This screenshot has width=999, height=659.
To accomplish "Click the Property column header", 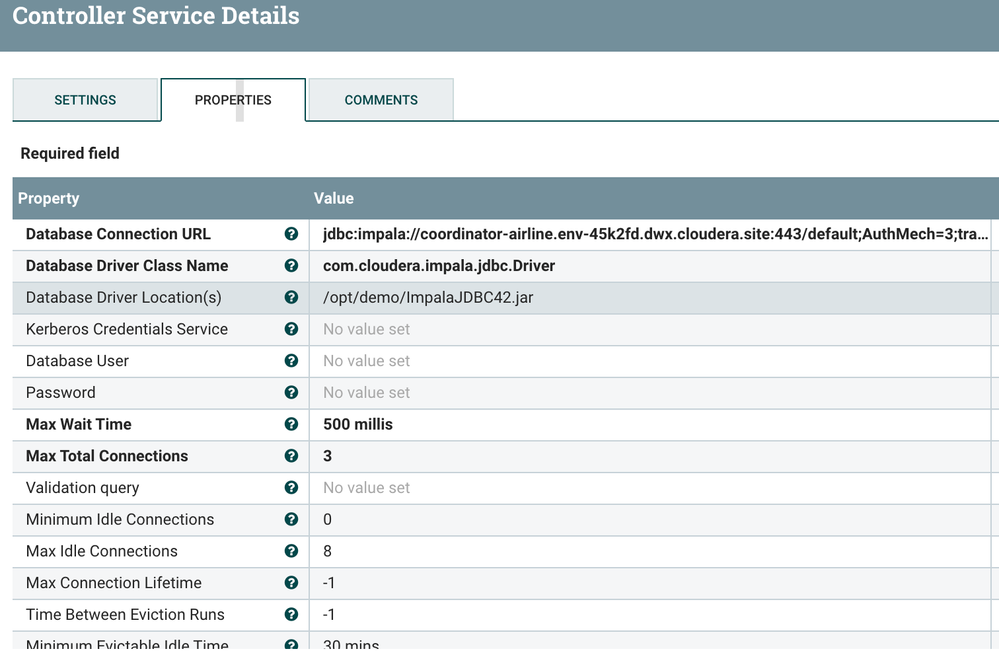I will click(49, 198).
